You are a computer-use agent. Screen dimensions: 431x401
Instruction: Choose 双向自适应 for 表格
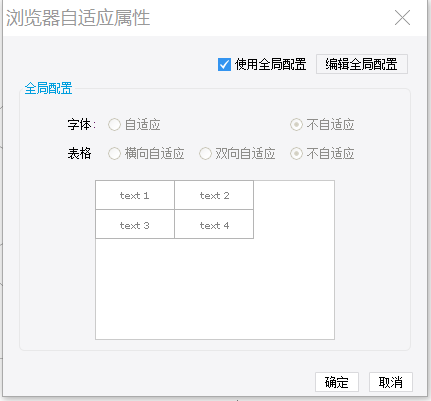click(205, 154)
